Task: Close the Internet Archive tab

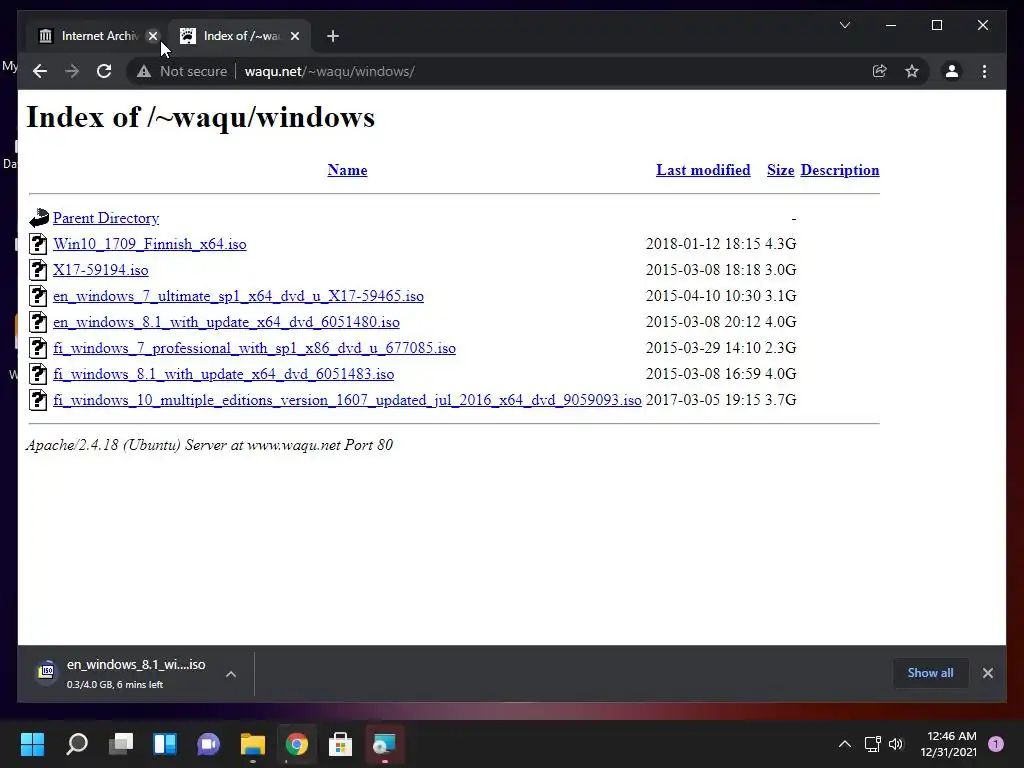Action: coord(153,36)
